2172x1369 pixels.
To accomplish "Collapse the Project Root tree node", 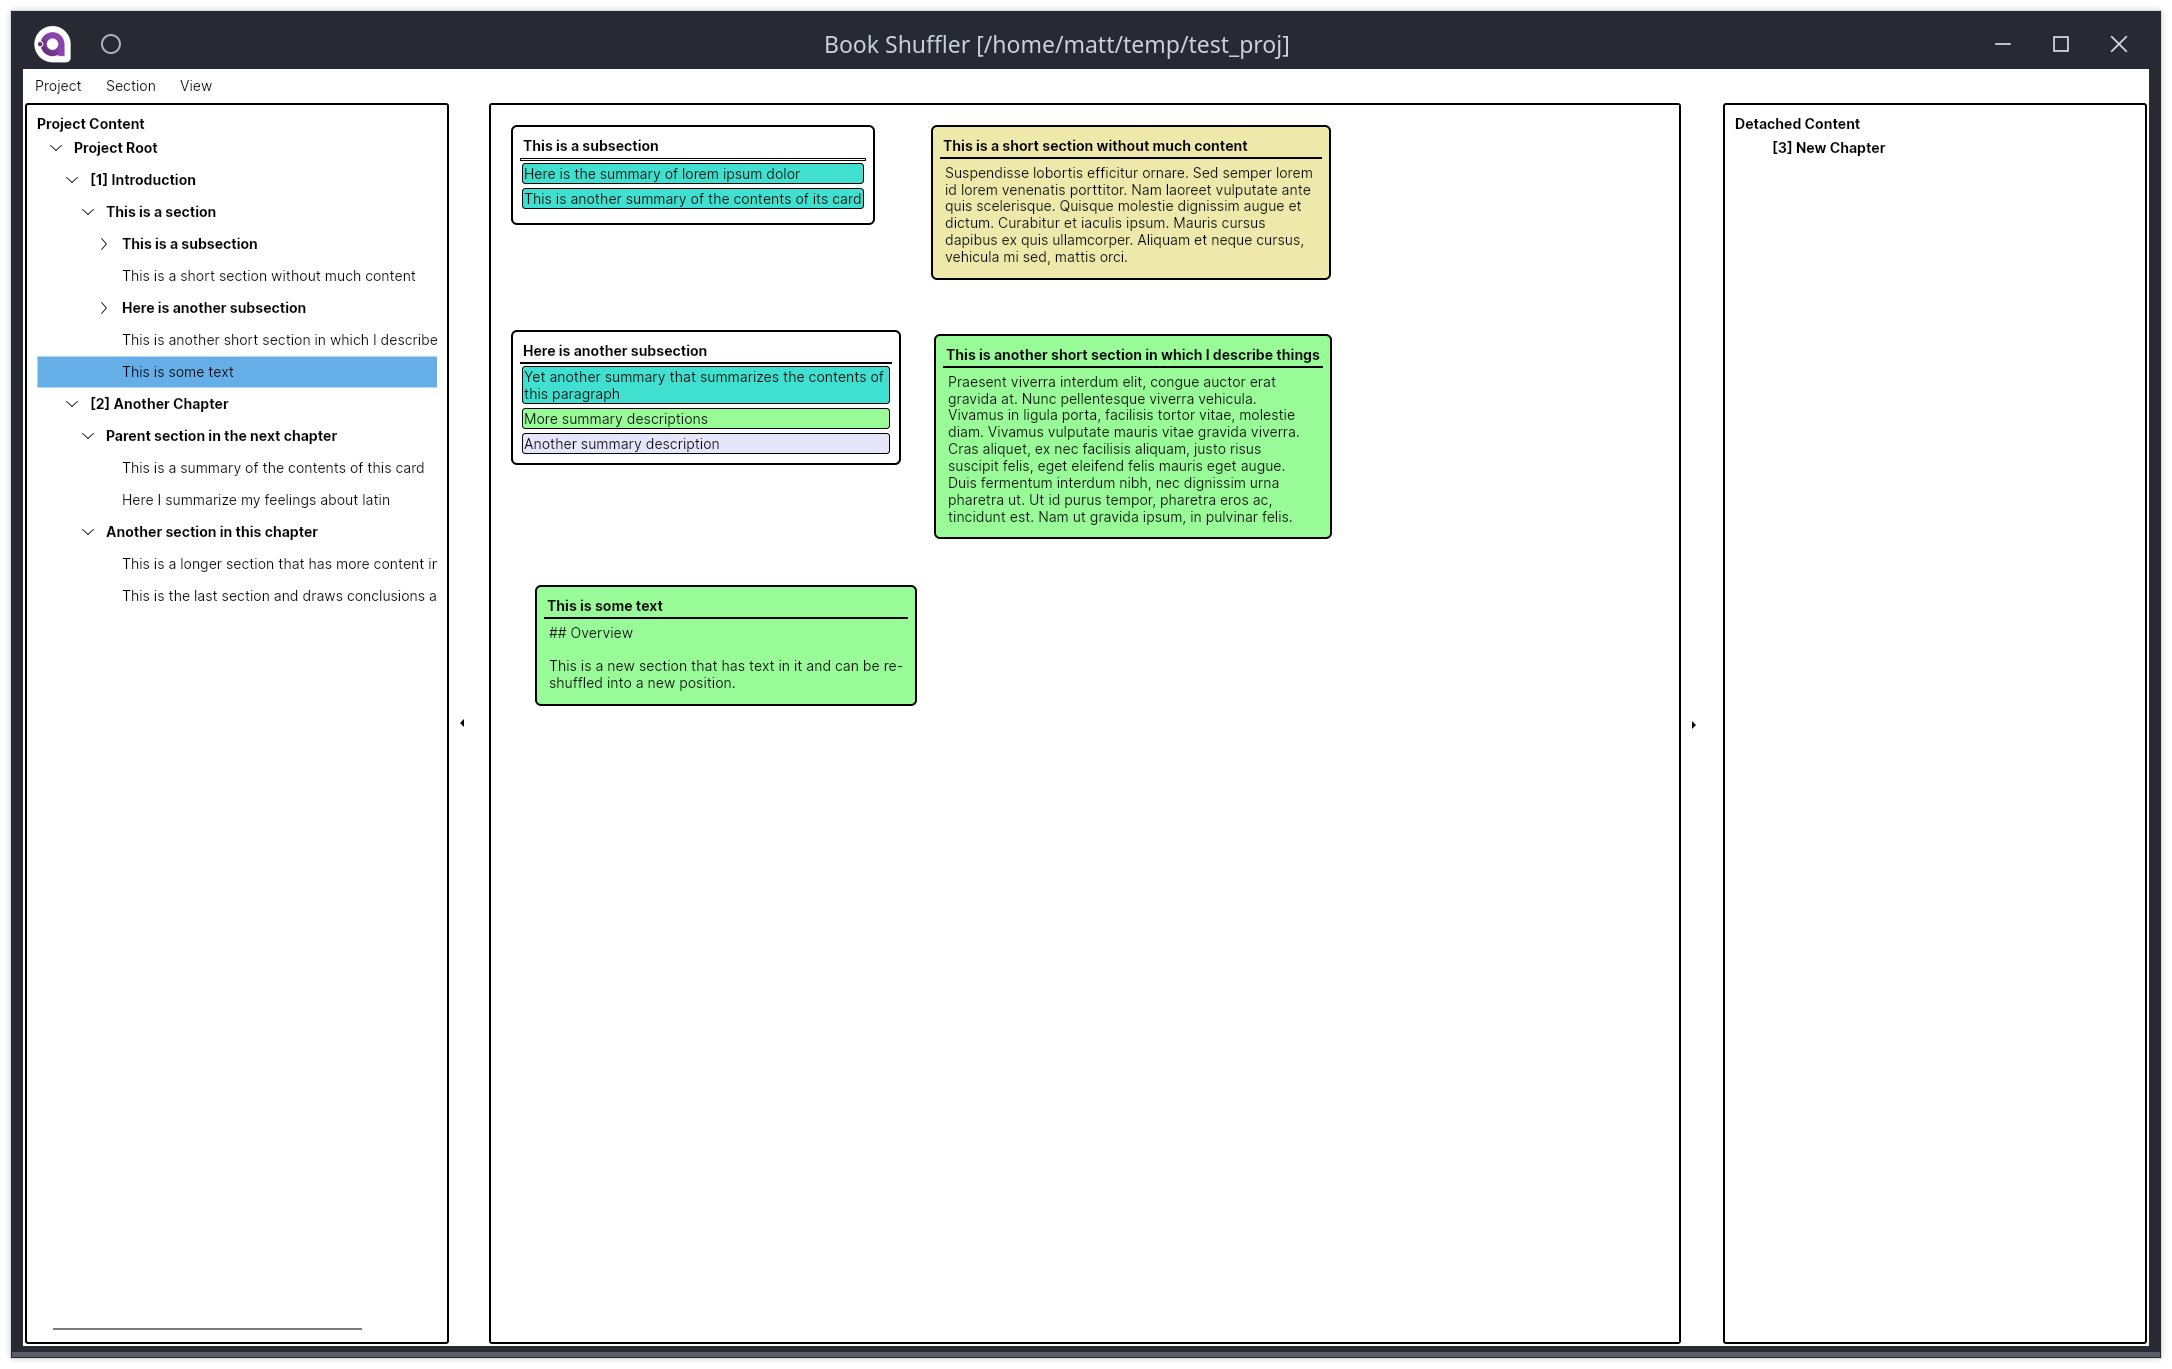I will [56, 148].
